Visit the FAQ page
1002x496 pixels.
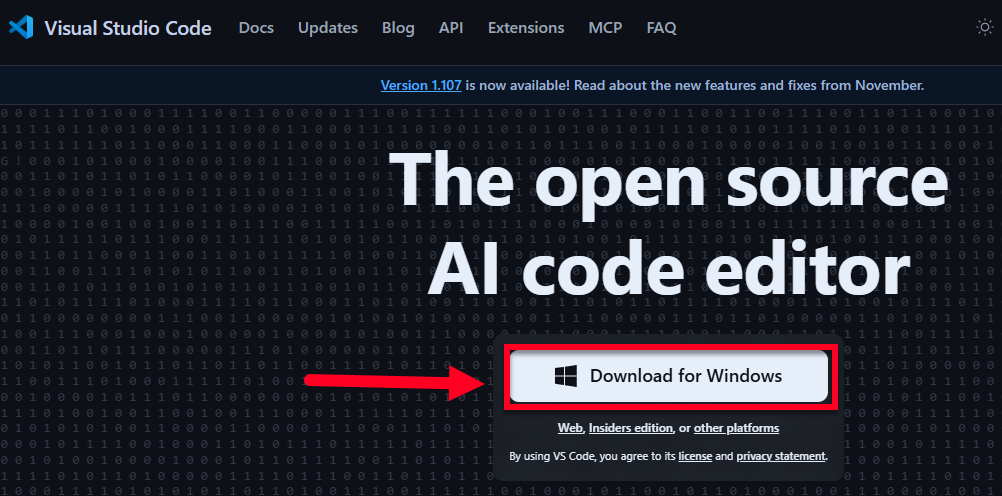(x=661, y=28)
